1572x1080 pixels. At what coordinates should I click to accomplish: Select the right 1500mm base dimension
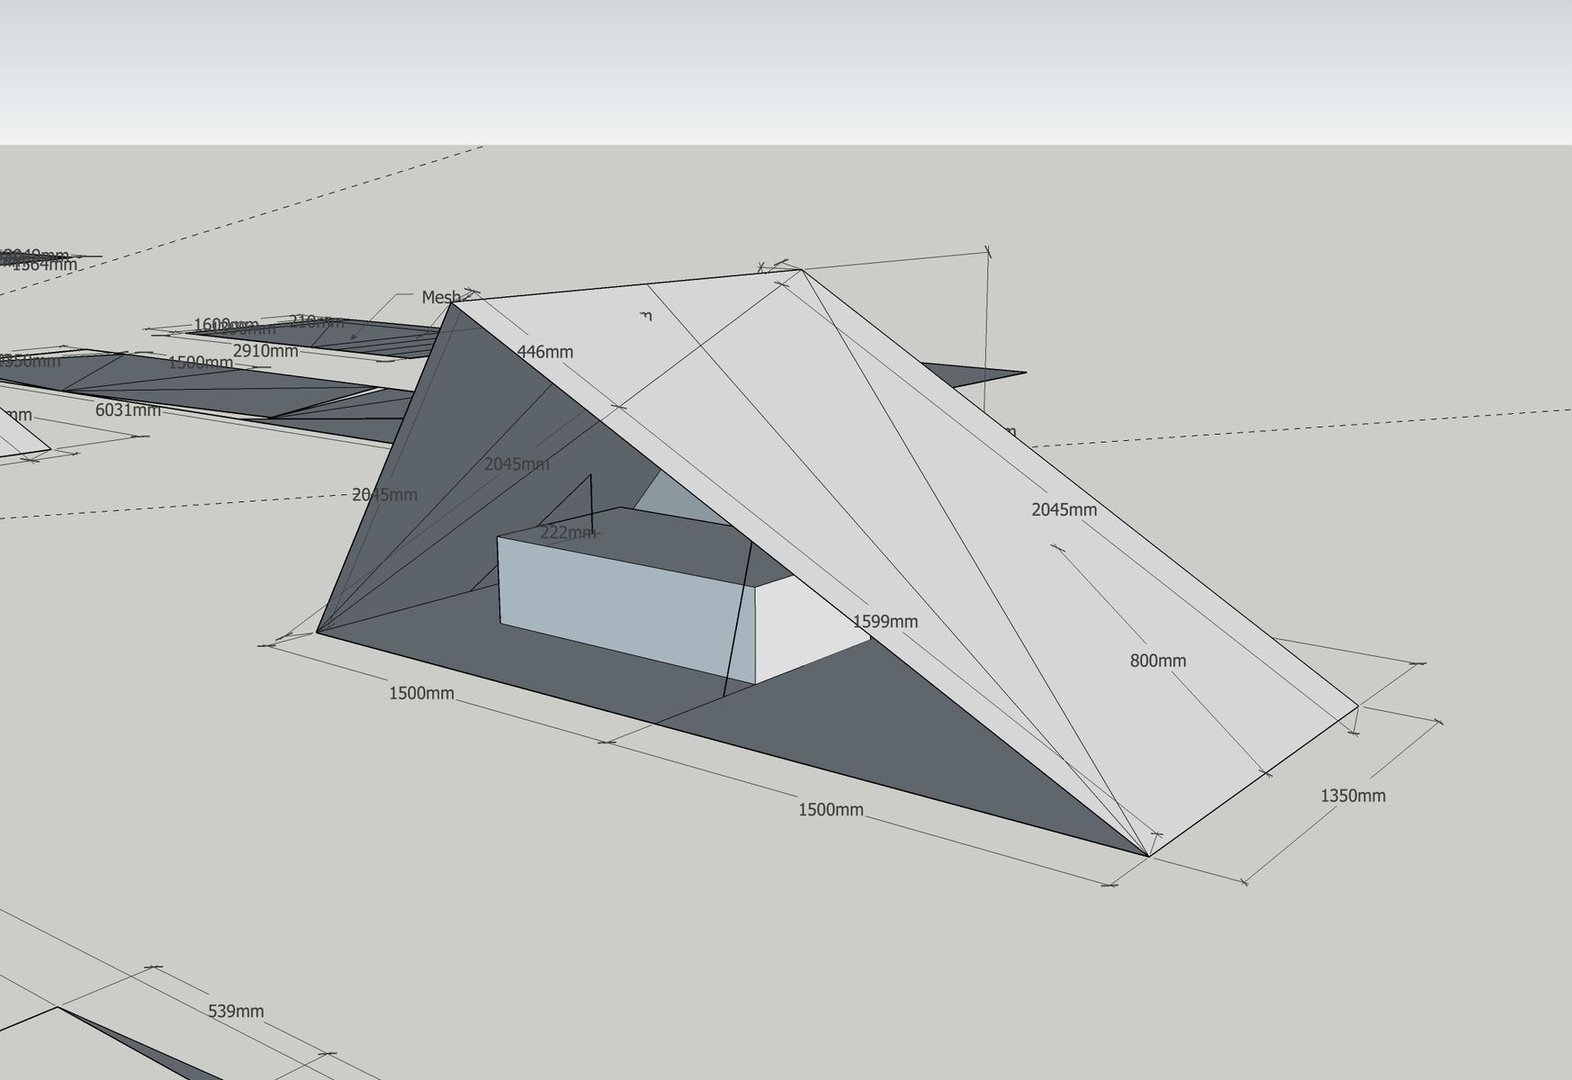(x=830, y=810)
